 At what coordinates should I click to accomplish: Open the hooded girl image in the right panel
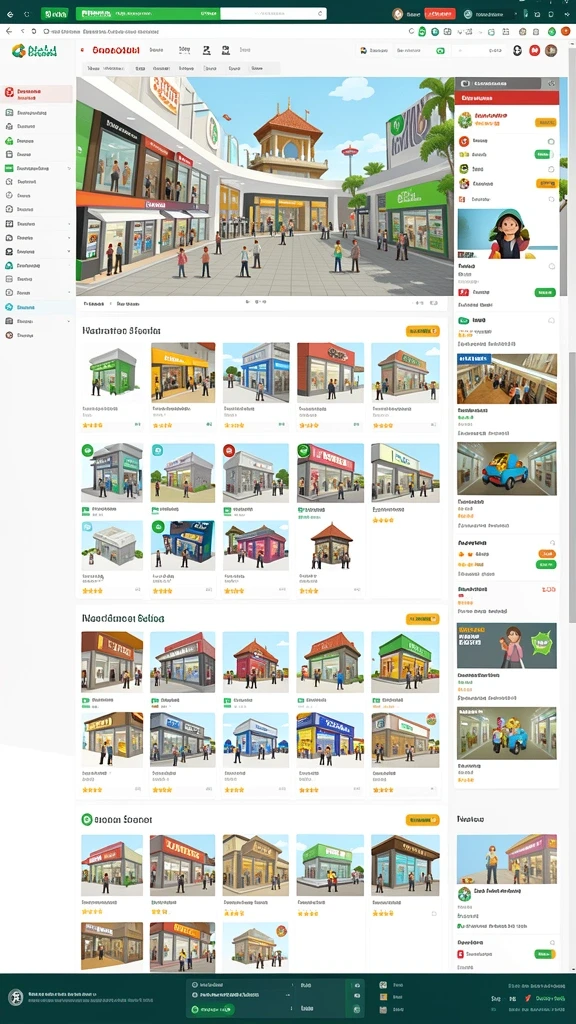[x=507, y=234]
